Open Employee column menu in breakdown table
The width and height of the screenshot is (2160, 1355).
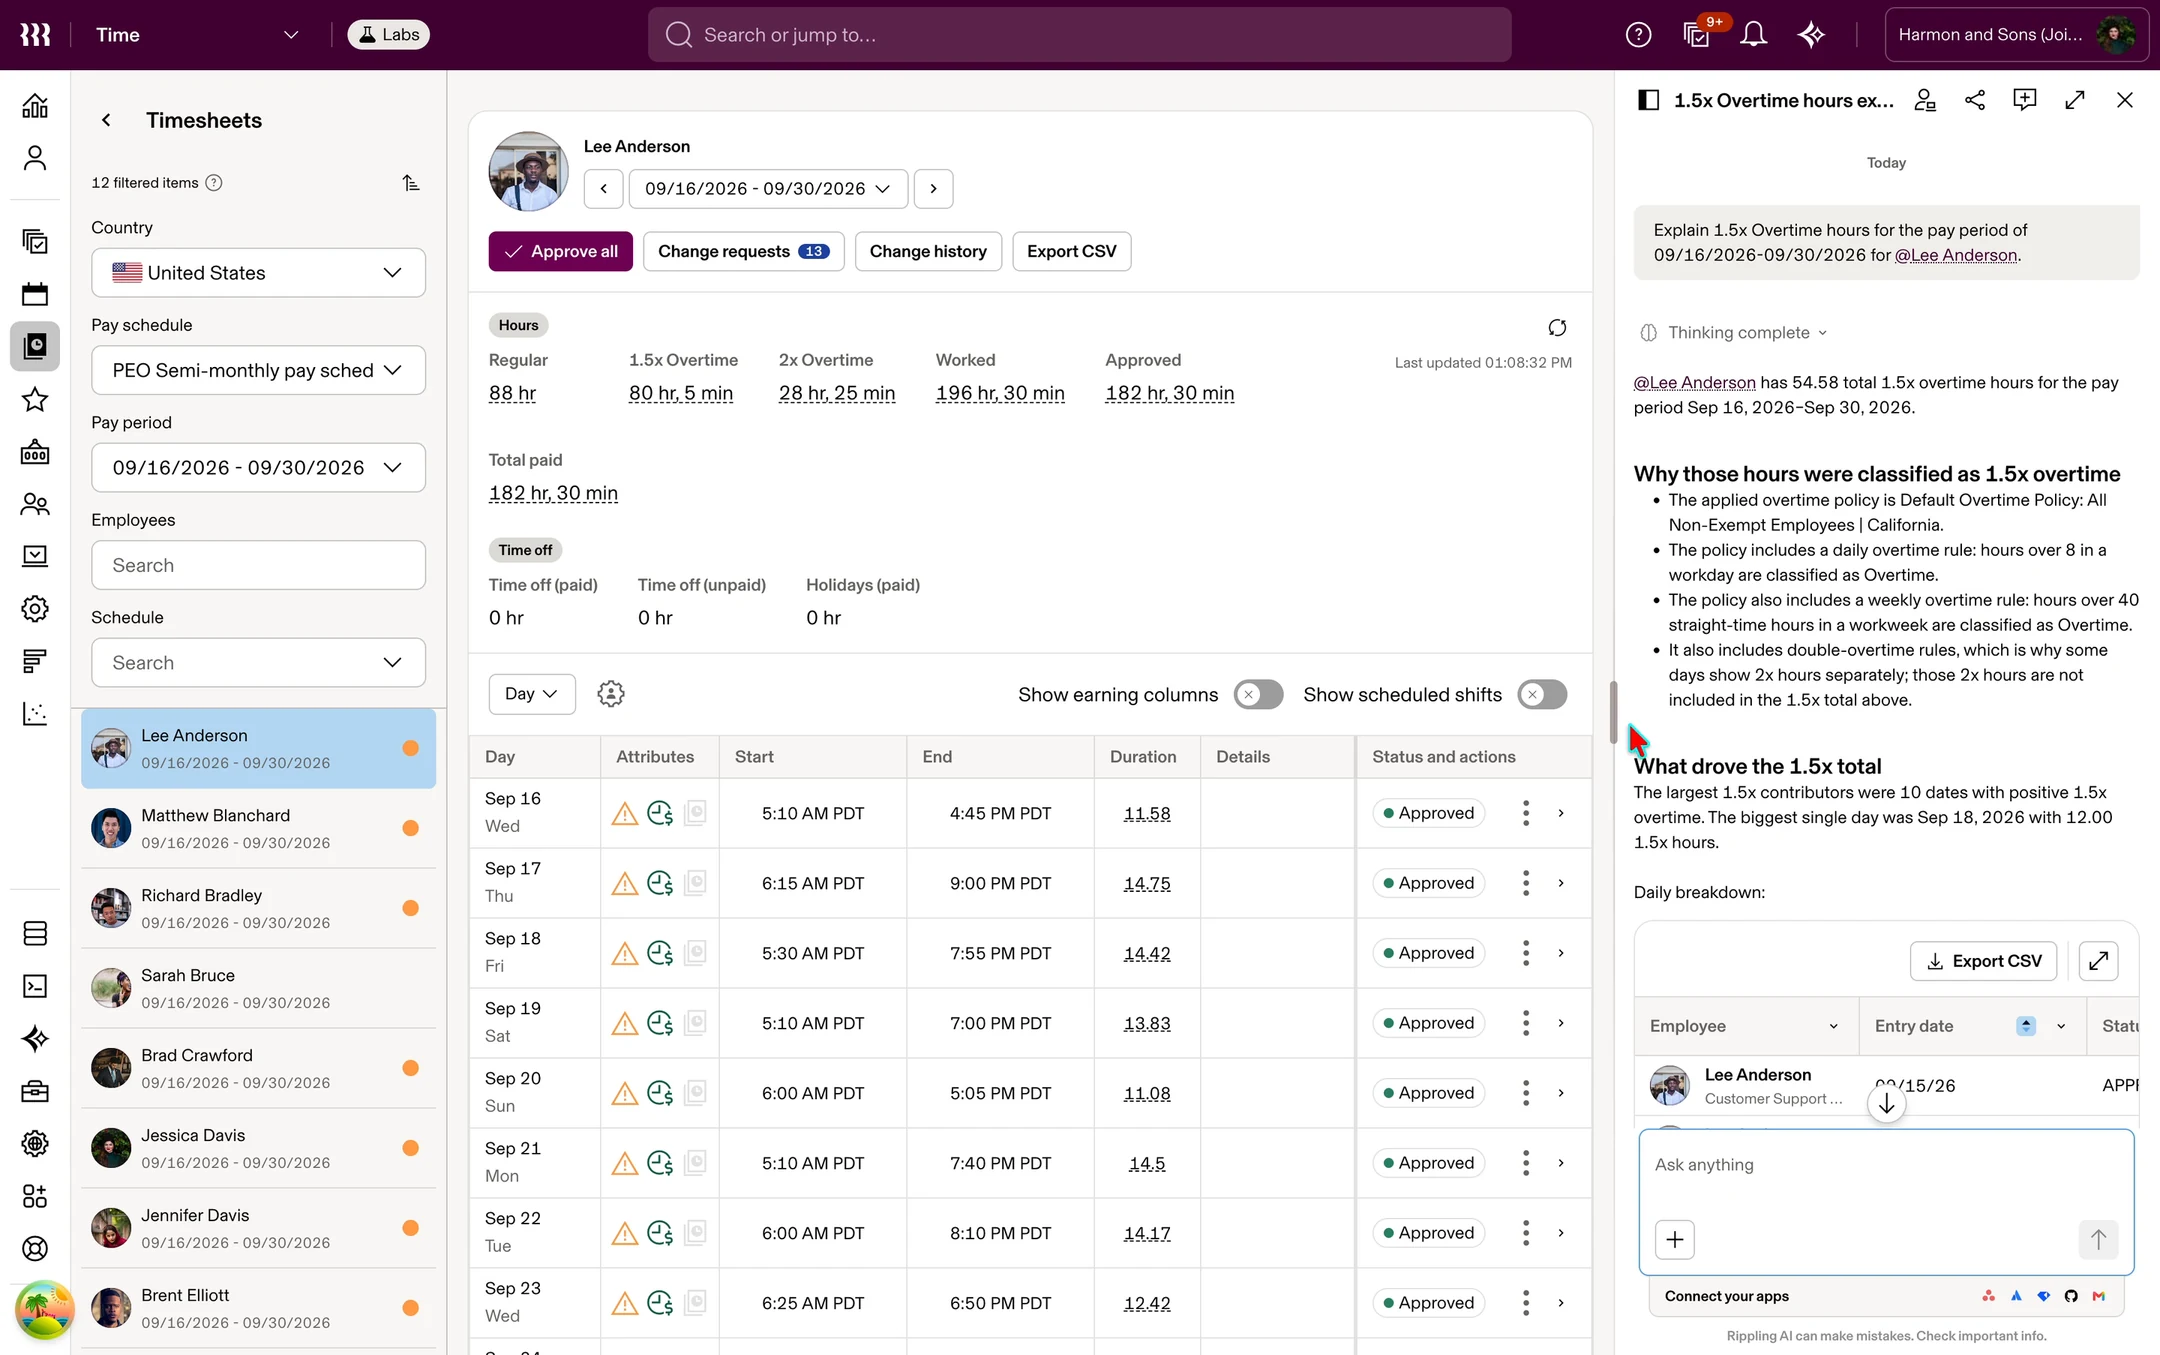[1833, 1027]
